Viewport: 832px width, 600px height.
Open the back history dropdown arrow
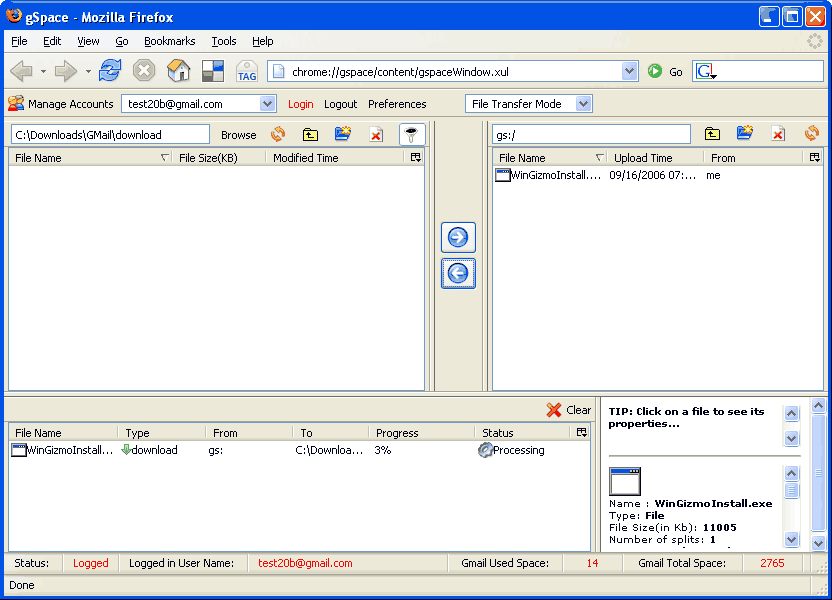pos(43,72)
